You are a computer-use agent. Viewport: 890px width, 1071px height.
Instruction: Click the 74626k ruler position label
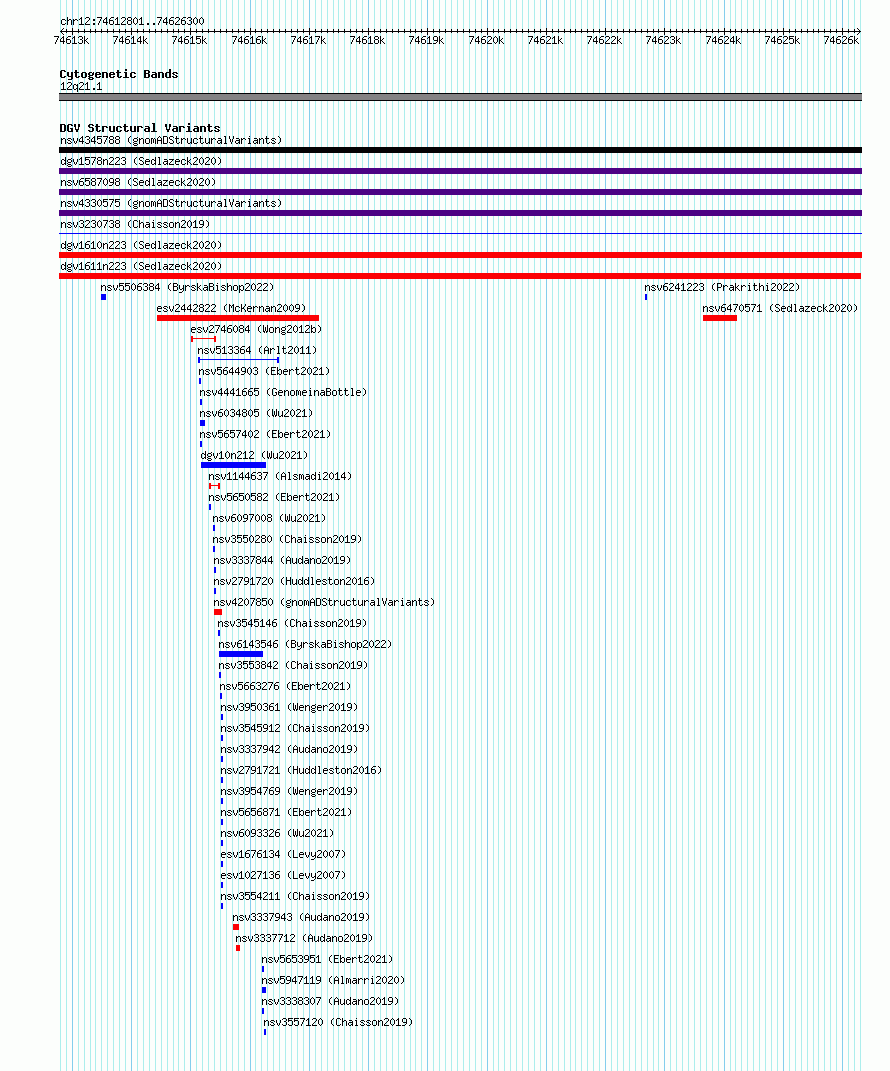pos(841,40)
